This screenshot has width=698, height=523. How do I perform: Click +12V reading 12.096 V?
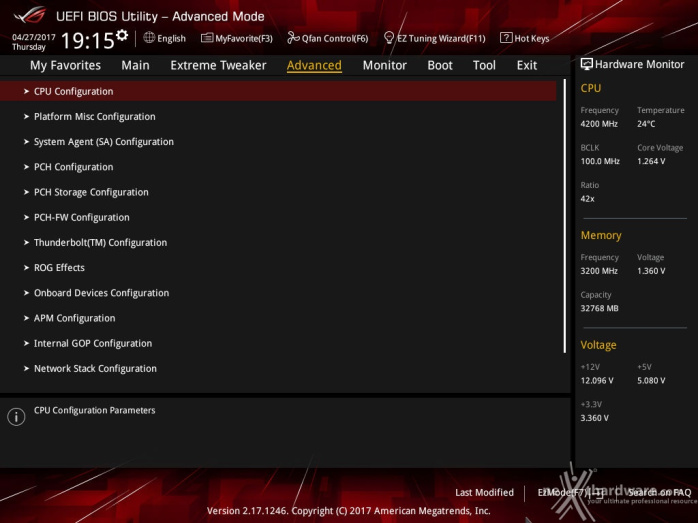tap(597, 381)
